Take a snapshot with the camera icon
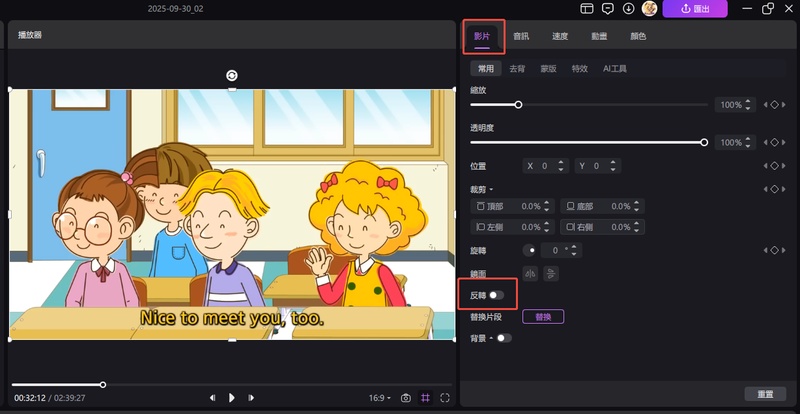The height and width of the screenshot is (414, 800). pyautogui.click(x=406, y=398)
